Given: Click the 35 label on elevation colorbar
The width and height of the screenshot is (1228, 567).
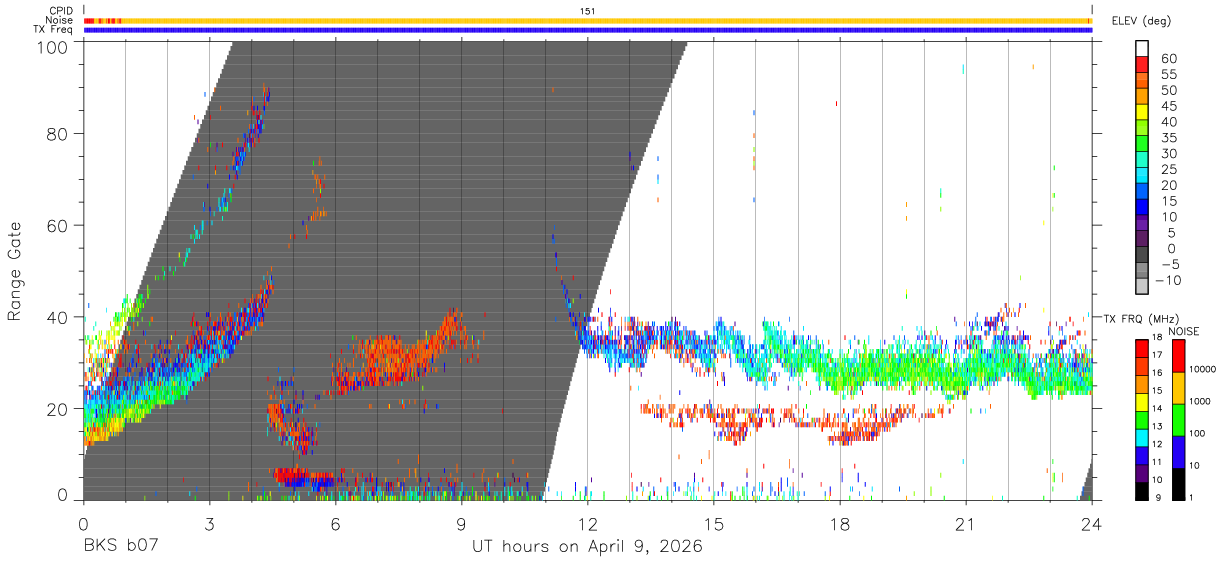Looking at the screenshot, I should (x=1169, y=138).
